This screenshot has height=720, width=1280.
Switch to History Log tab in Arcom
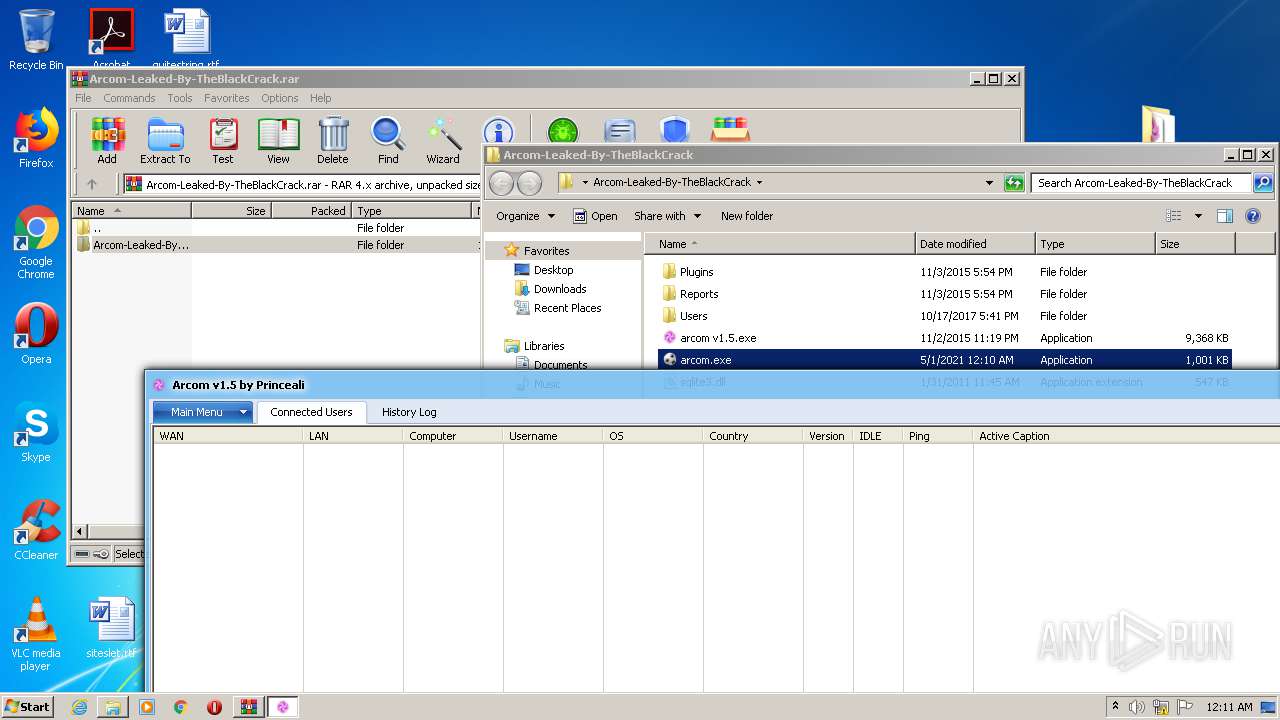tap(409, 412)
